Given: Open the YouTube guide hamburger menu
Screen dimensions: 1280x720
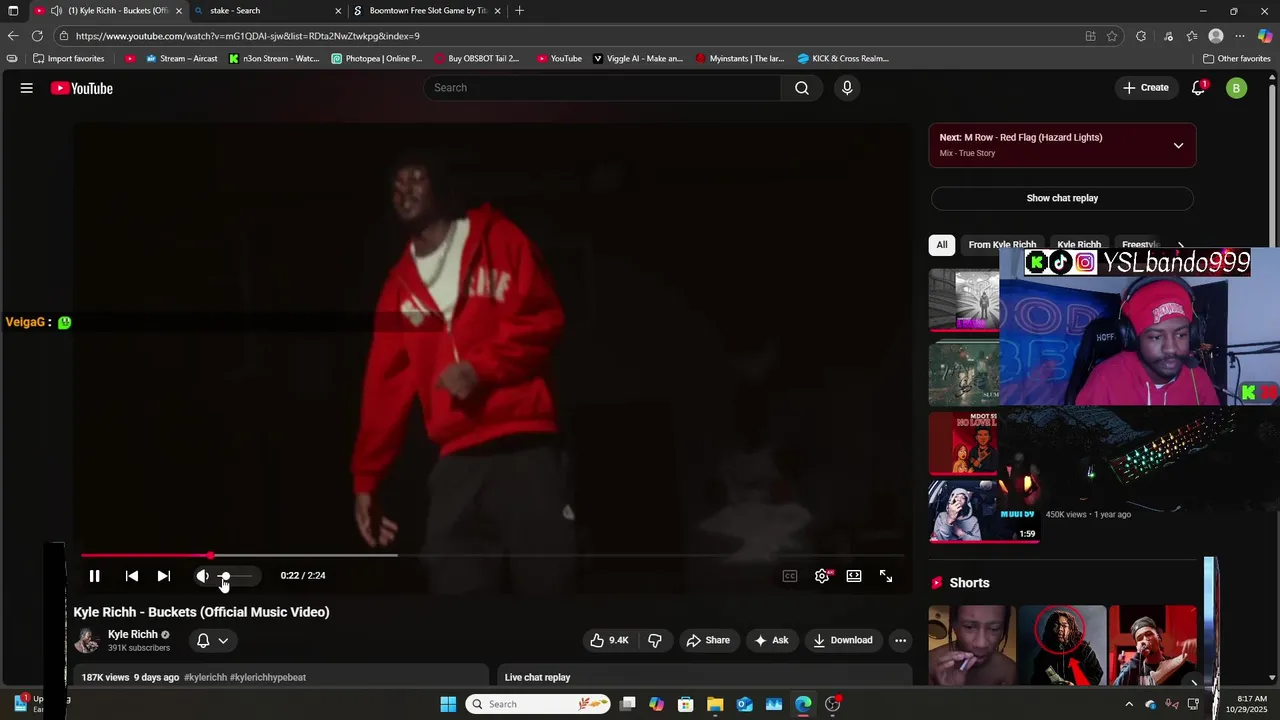Looking at the screenshot, I should click(27, 88).
